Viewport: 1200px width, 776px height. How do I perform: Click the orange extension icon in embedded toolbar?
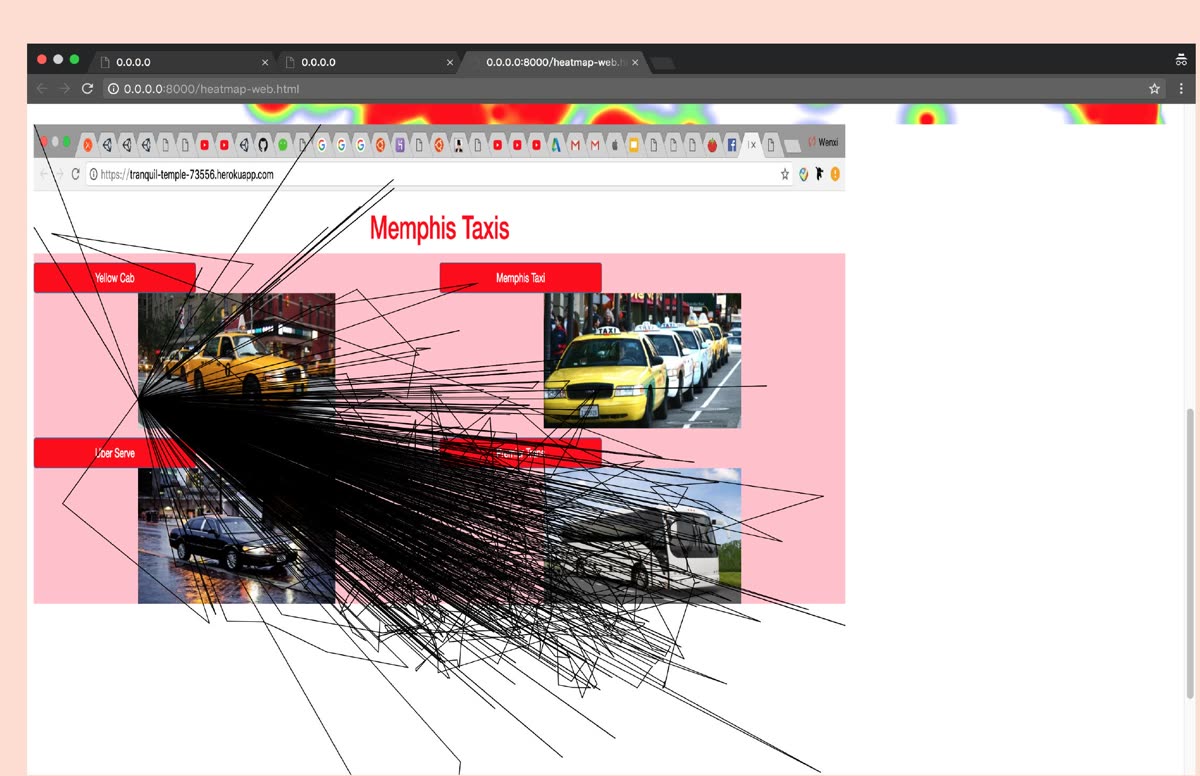(835, 174)
